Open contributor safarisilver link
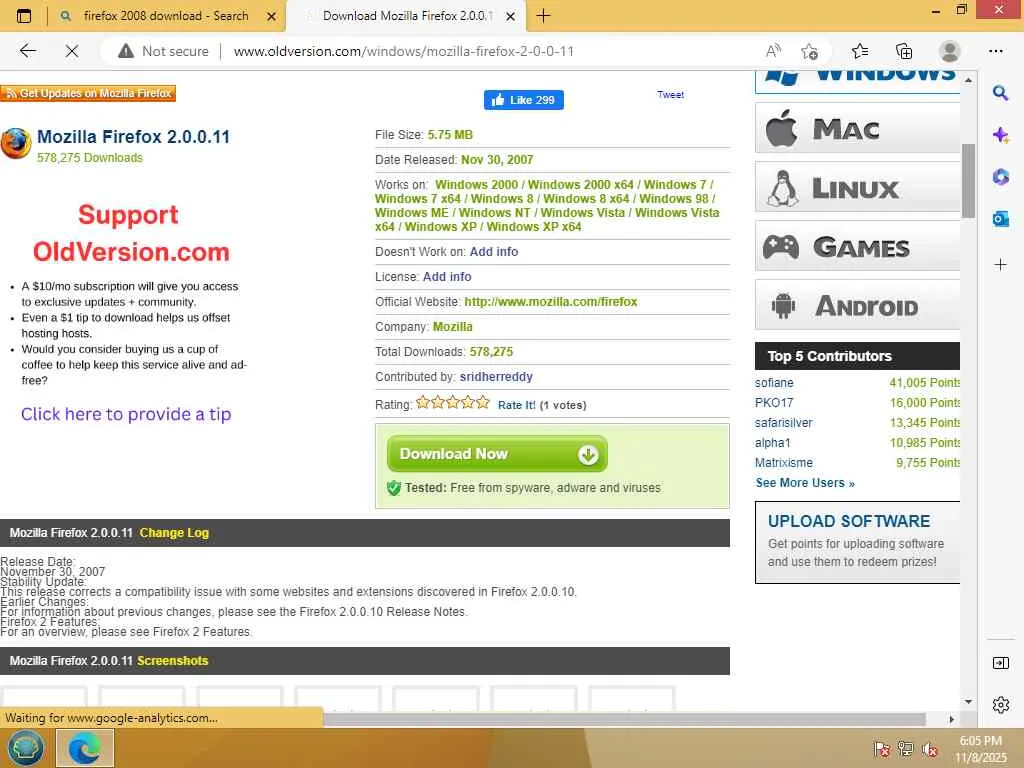 (784, 423)
